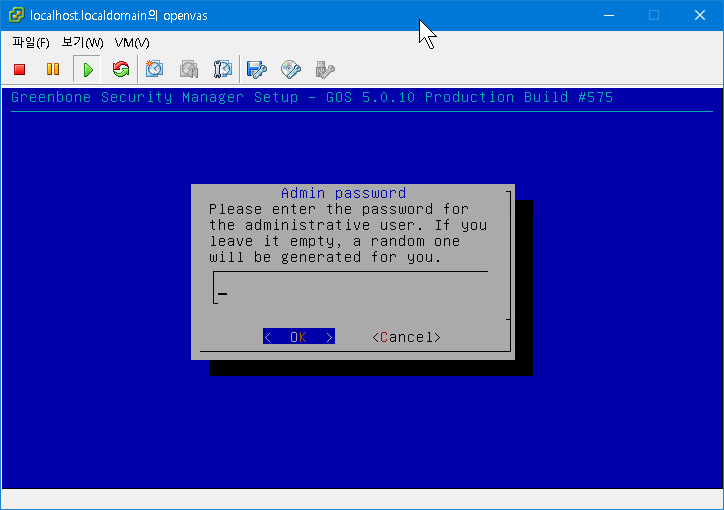Image resolution: width=724 pixels, height=510 pixels.
Task: Select the OK button in dialog
Action: tap(299, 337)
